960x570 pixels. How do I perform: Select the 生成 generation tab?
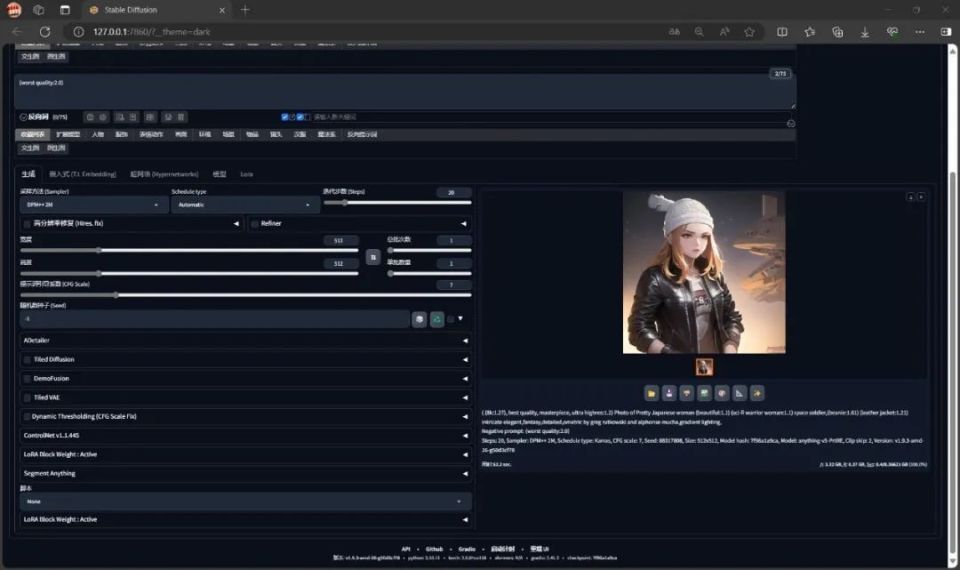pos(28,174)
